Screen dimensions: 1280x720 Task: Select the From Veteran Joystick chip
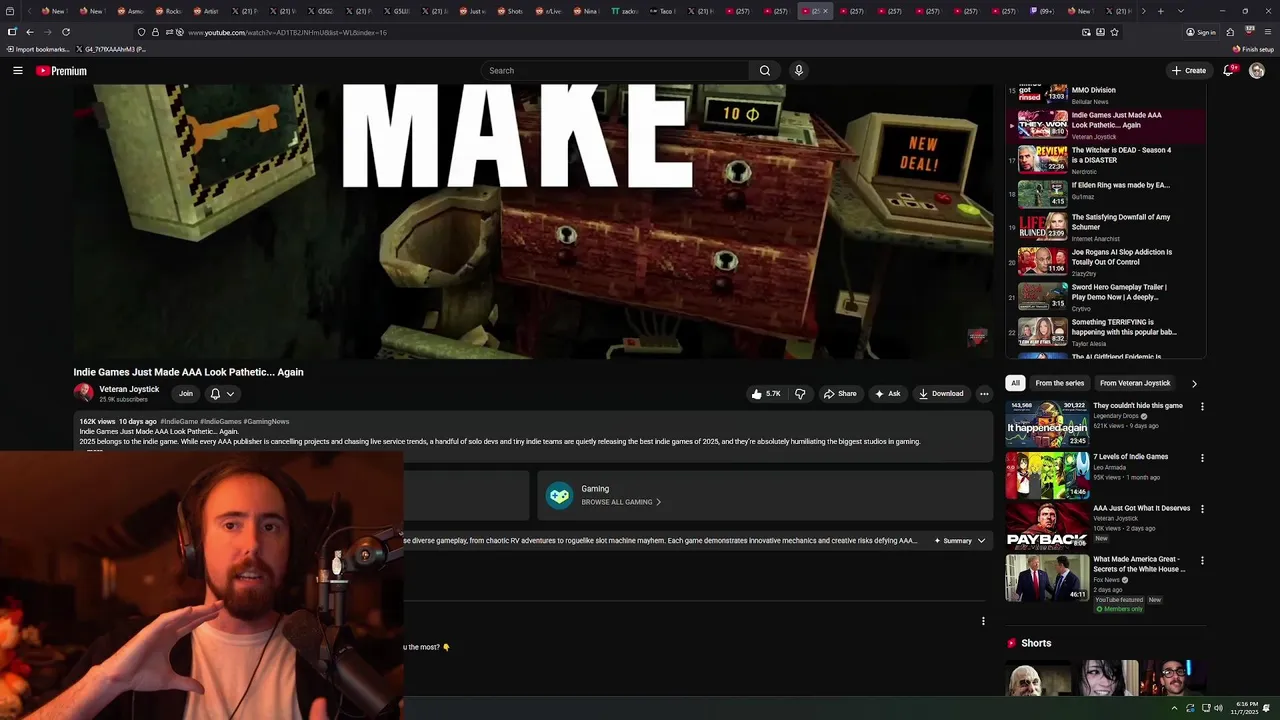pyautogui.click(x=1135, y=383)
